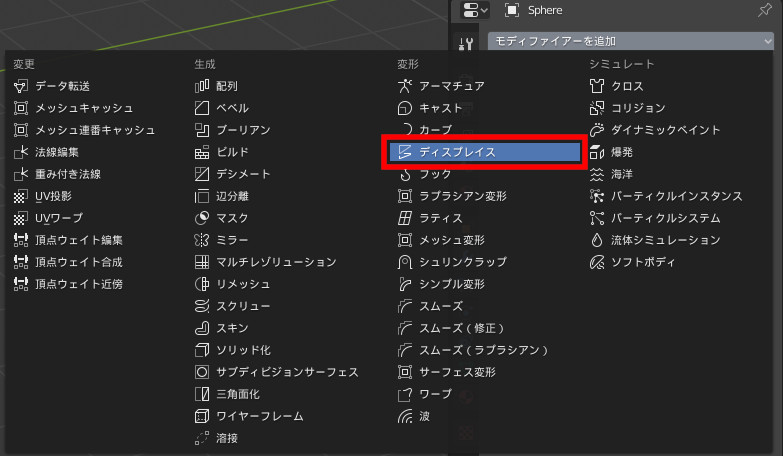Screen dimensions: 783x456
Task: Click the Mesh Cache (メッシュキャッシュ) icon
Action: click(20, 108)
